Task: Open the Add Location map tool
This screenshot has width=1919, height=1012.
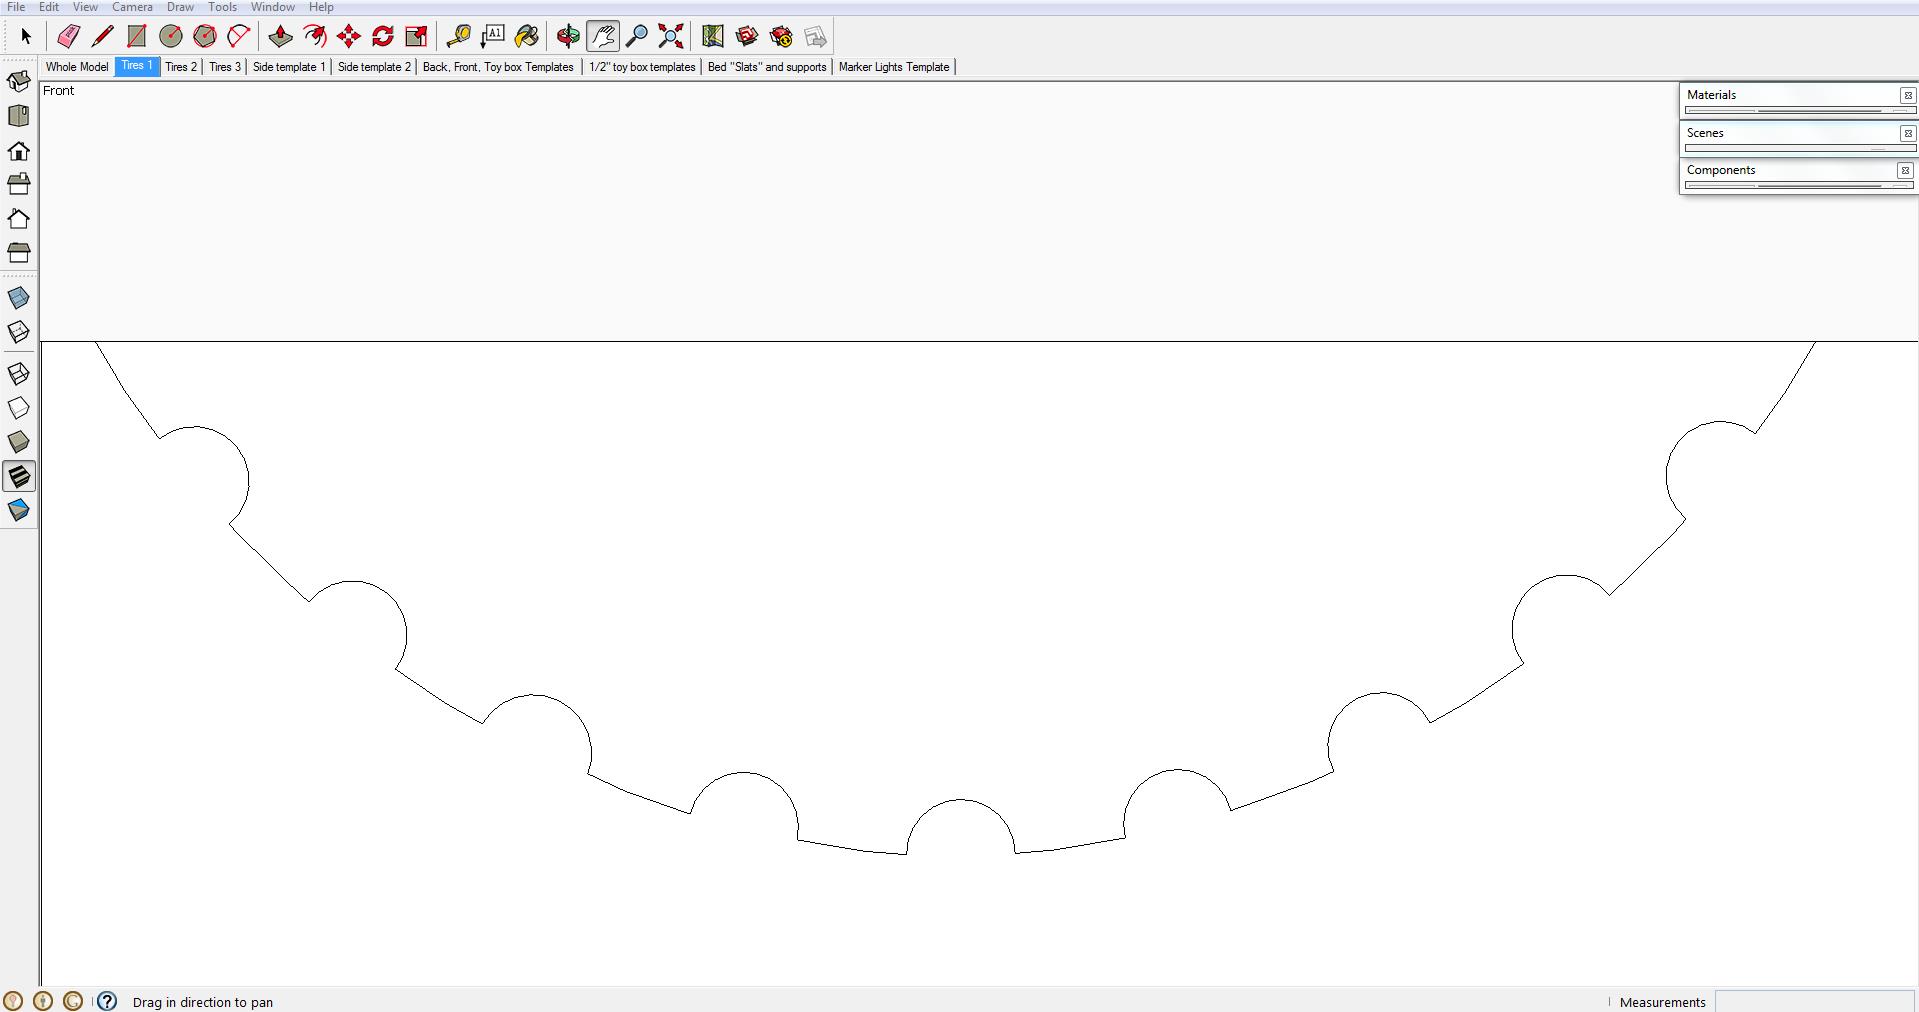Action: pos(712,37)
